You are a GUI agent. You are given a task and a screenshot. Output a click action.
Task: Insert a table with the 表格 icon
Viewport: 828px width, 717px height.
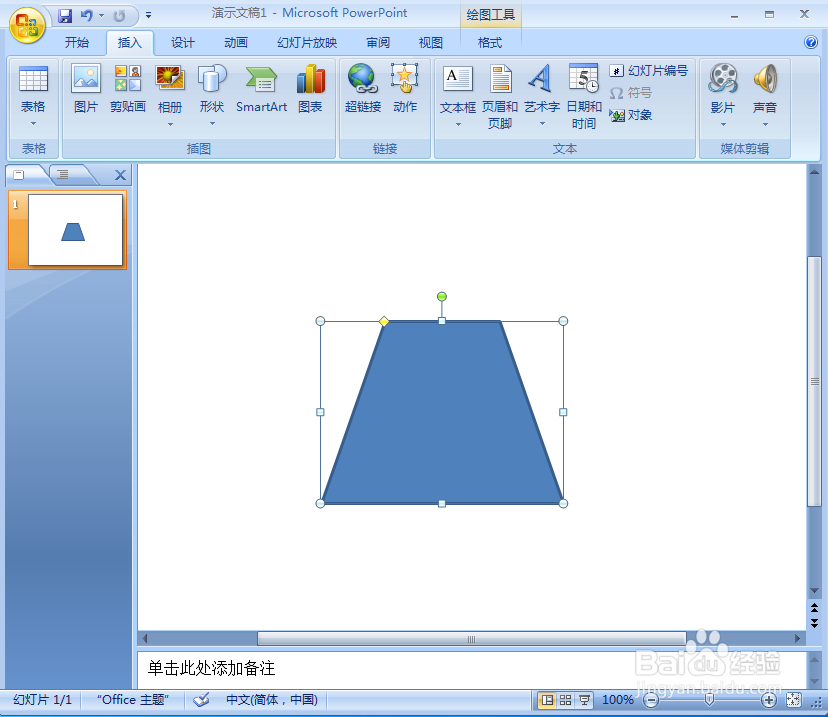point(33,79)
